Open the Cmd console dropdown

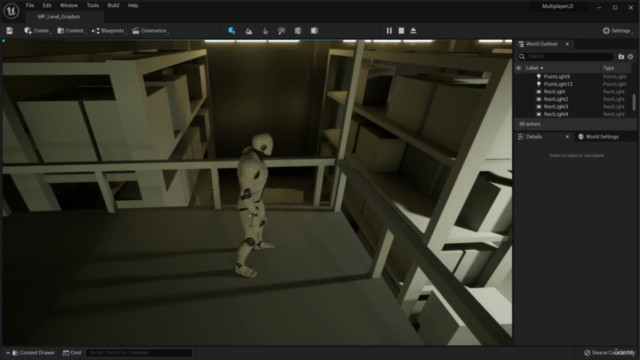click(72, 353)
